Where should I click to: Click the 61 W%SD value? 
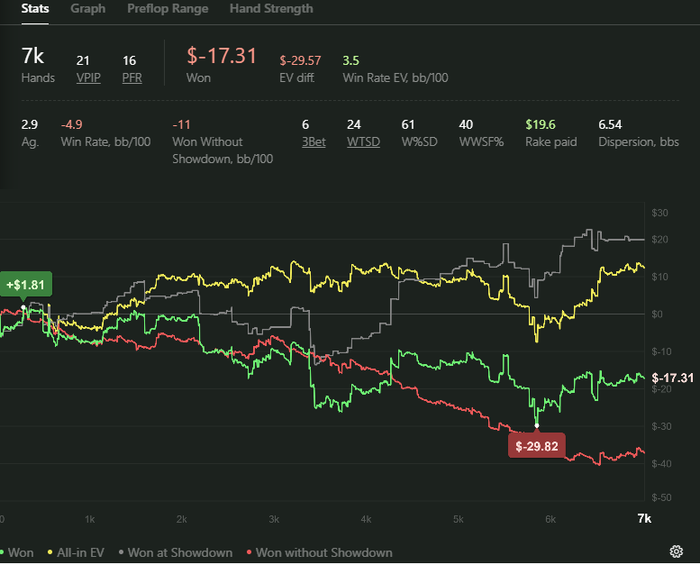(408, 125)
